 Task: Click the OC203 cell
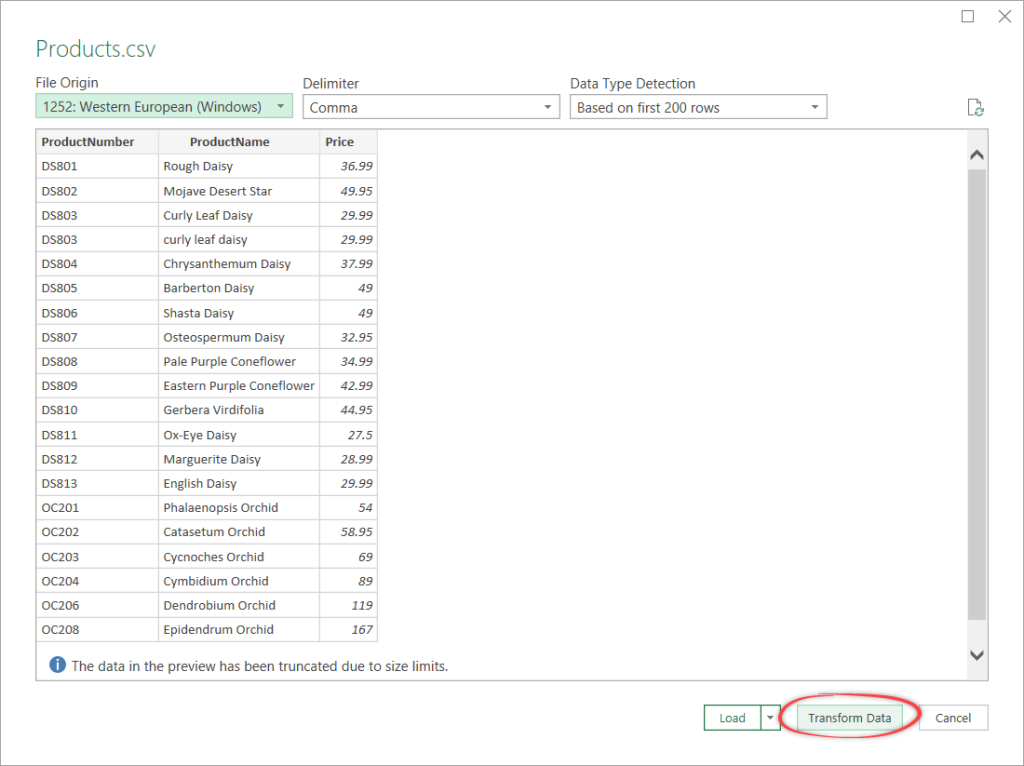97,556
